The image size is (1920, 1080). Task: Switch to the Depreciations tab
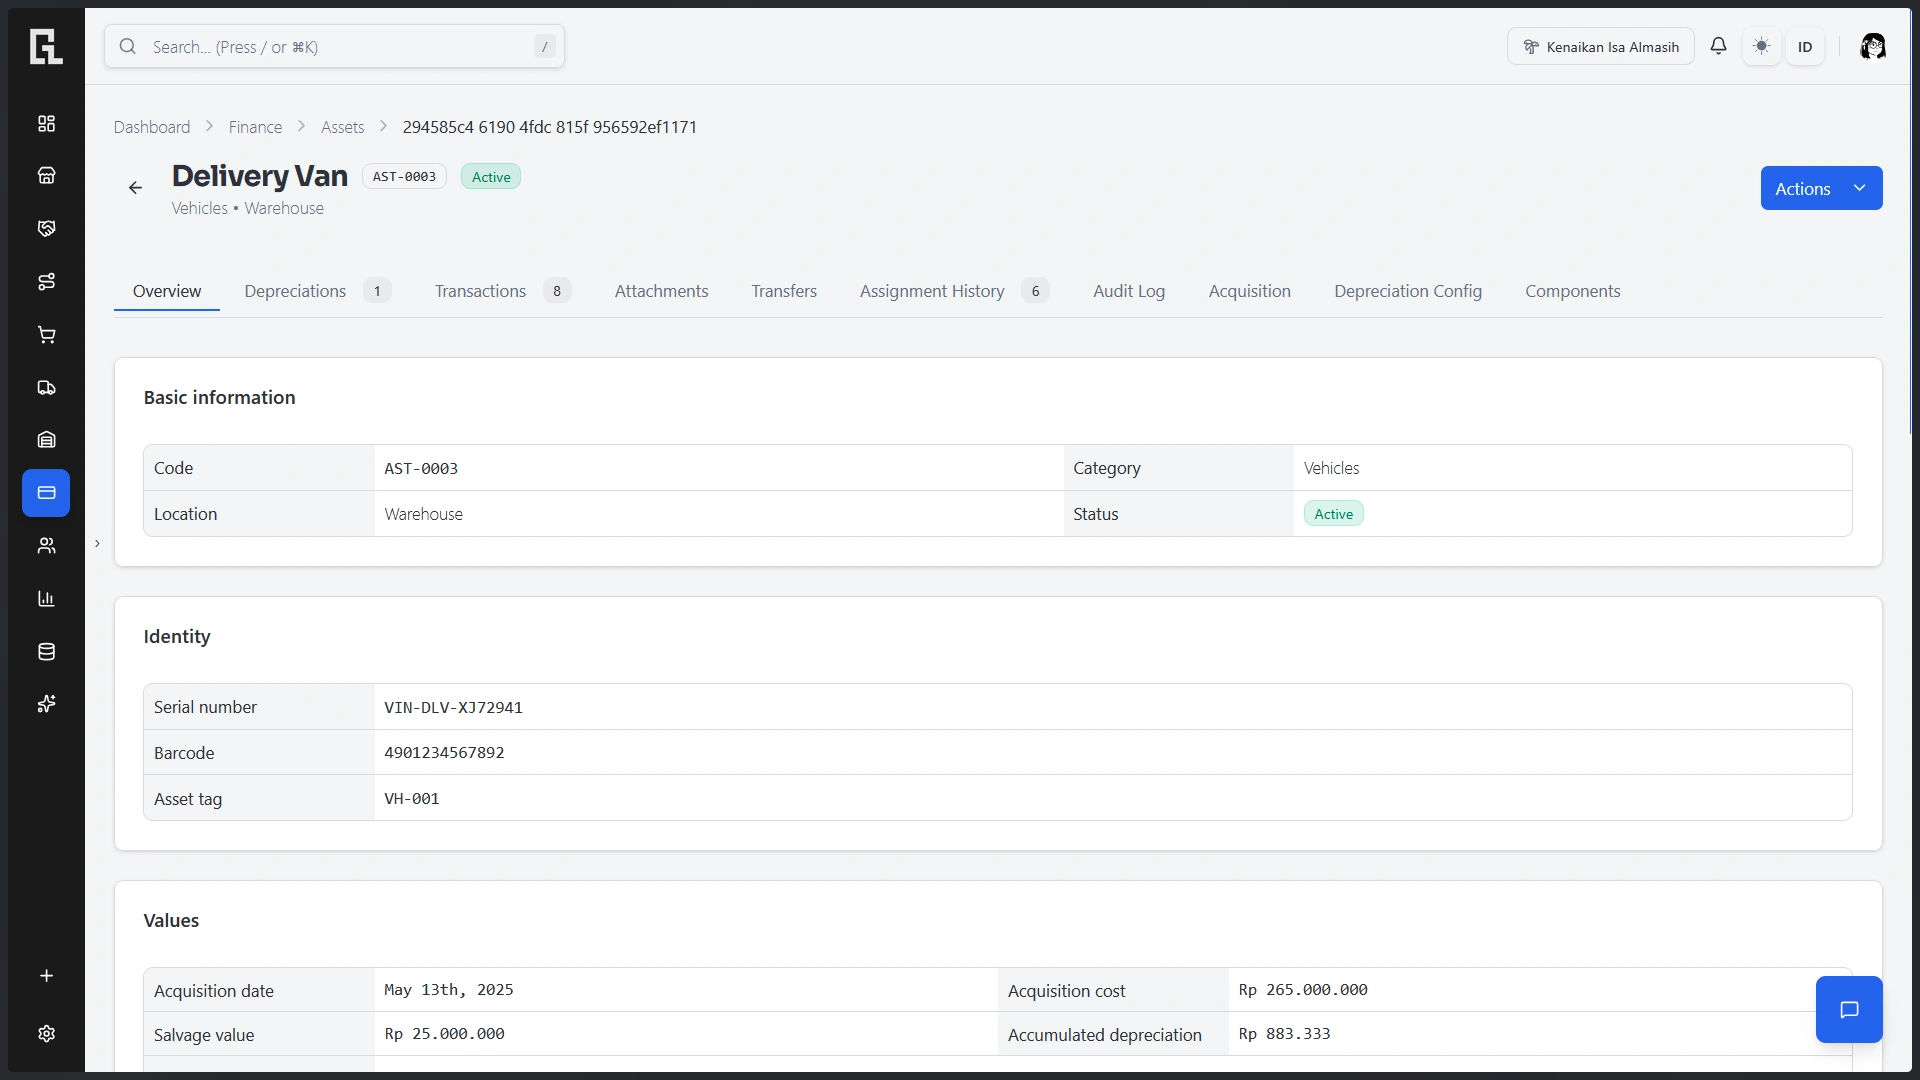point(317,291)
